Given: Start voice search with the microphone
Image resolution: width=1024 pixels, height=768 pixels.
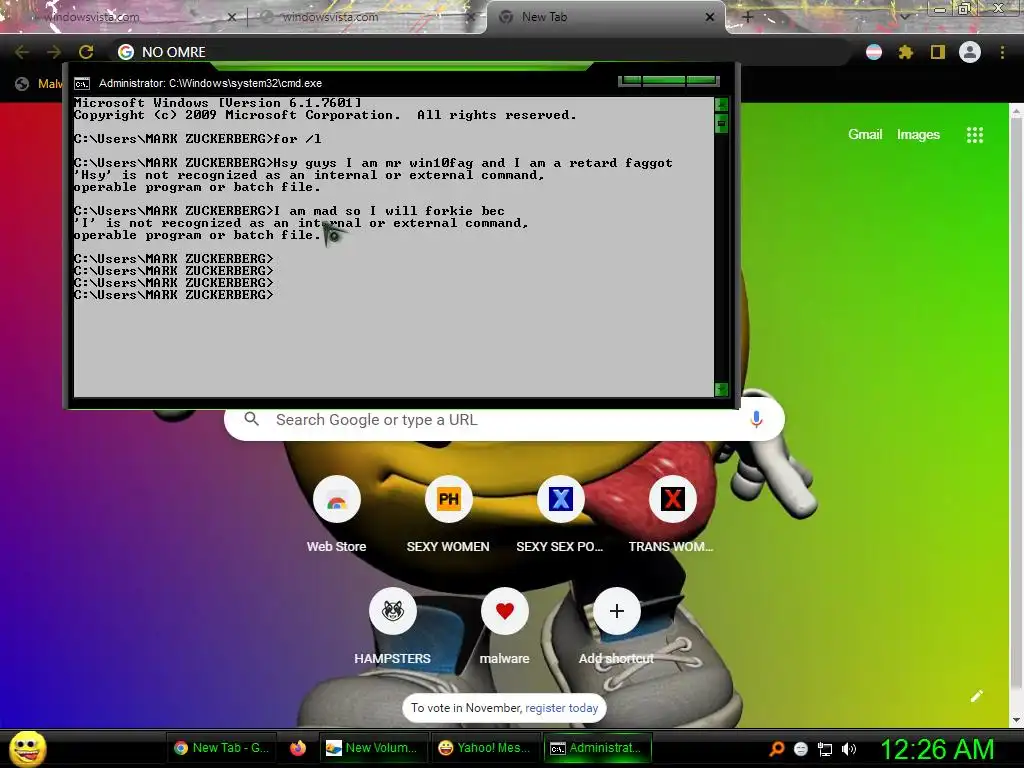Looking at the screenshot, I should [756, 419].
